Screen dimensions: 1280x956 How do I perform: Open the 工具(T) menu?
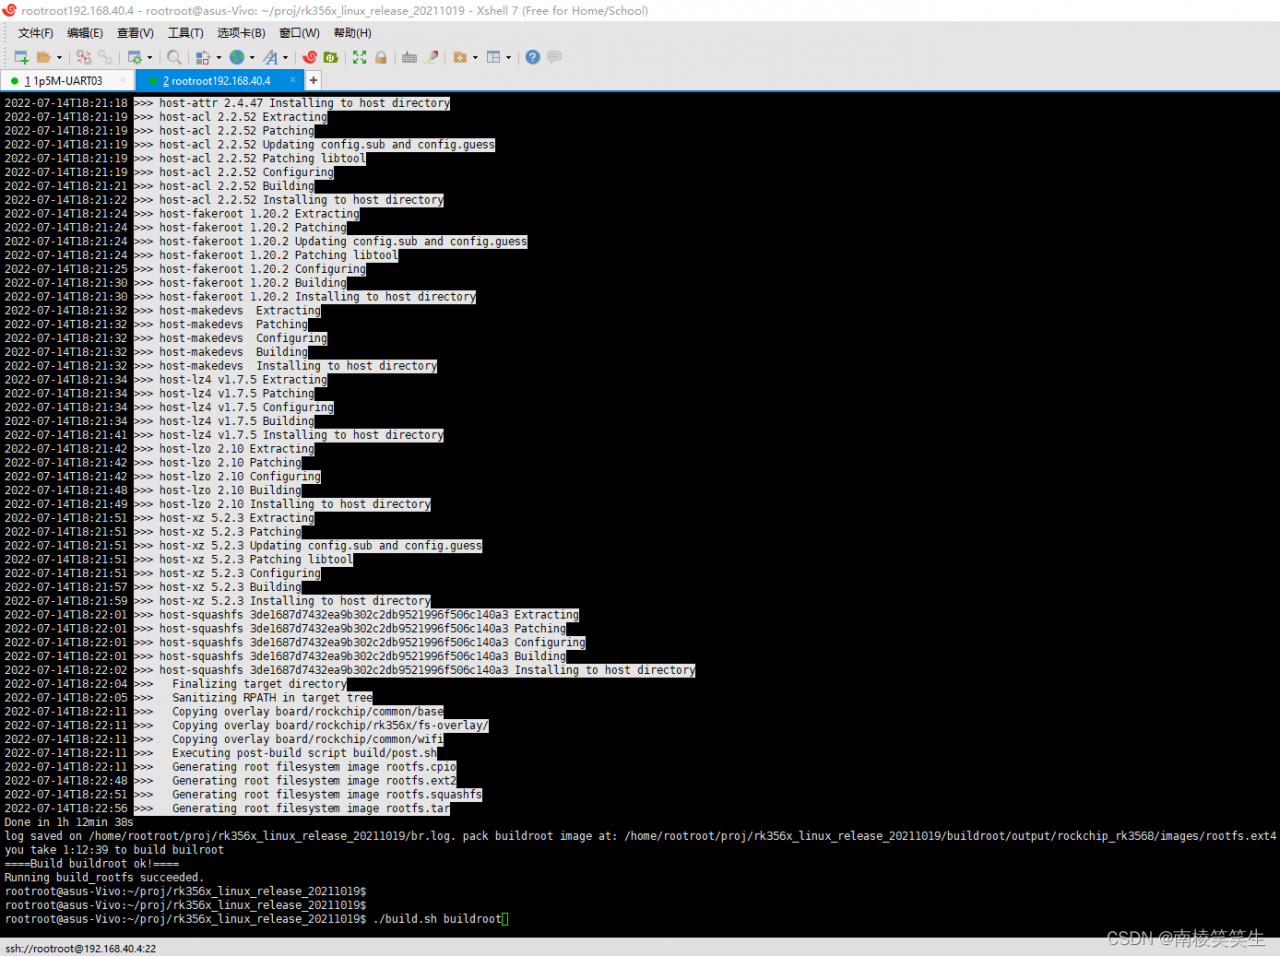pyautogui.click(x=186, y=33)
